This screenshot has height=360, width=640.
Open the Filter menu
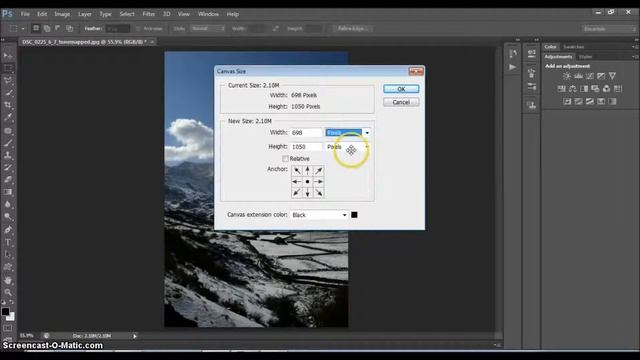pos(149,14)
